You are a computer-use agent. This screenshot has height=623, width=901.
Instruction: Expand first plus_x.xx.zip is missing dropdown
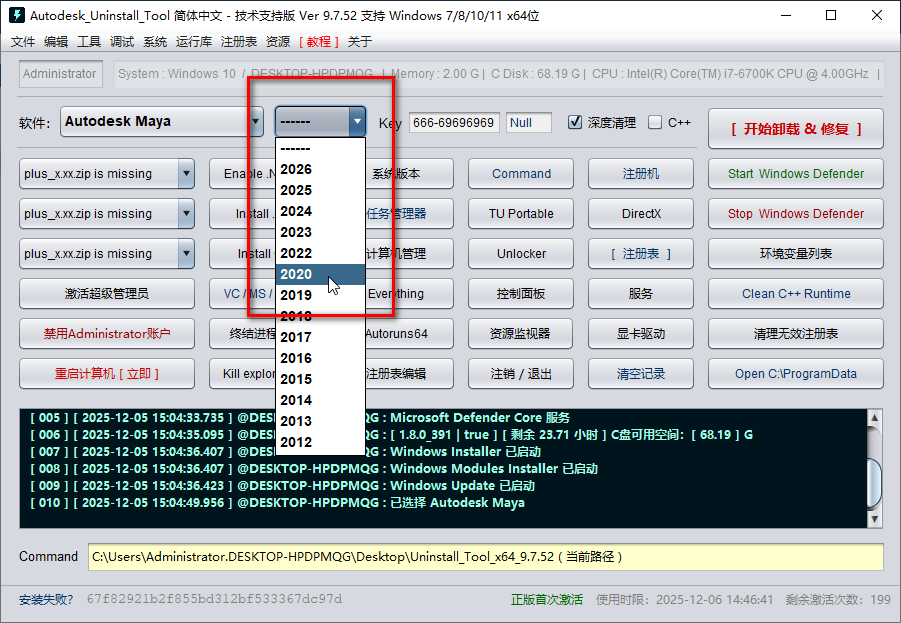point(186,174)
